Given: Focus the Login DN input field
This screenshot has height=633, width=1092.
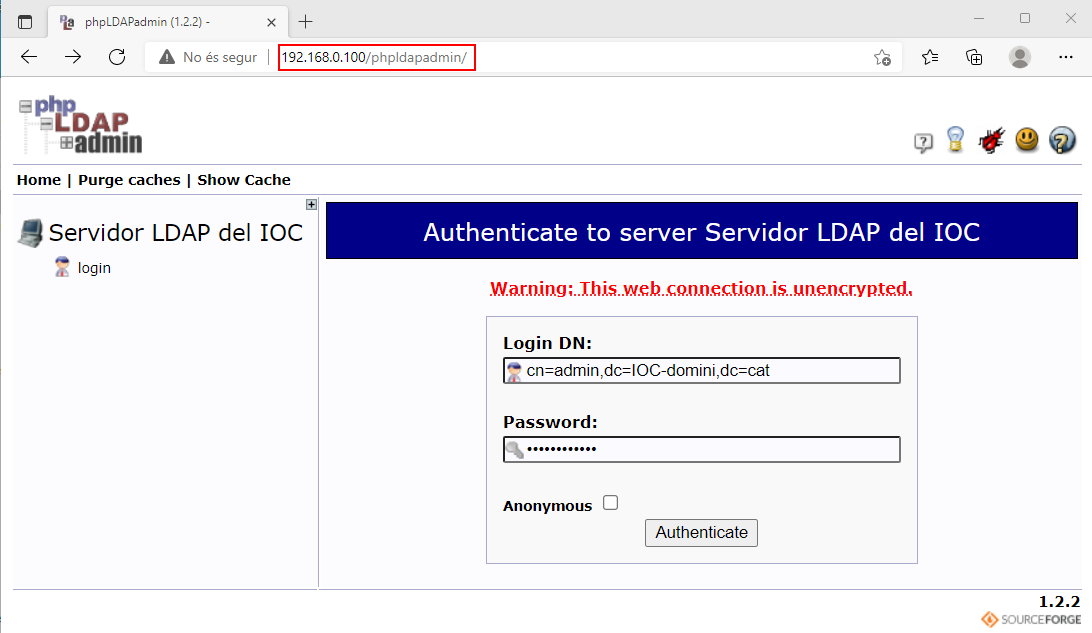Looking at the screenshot, I should pyautogui.click(x=710, y=371).
